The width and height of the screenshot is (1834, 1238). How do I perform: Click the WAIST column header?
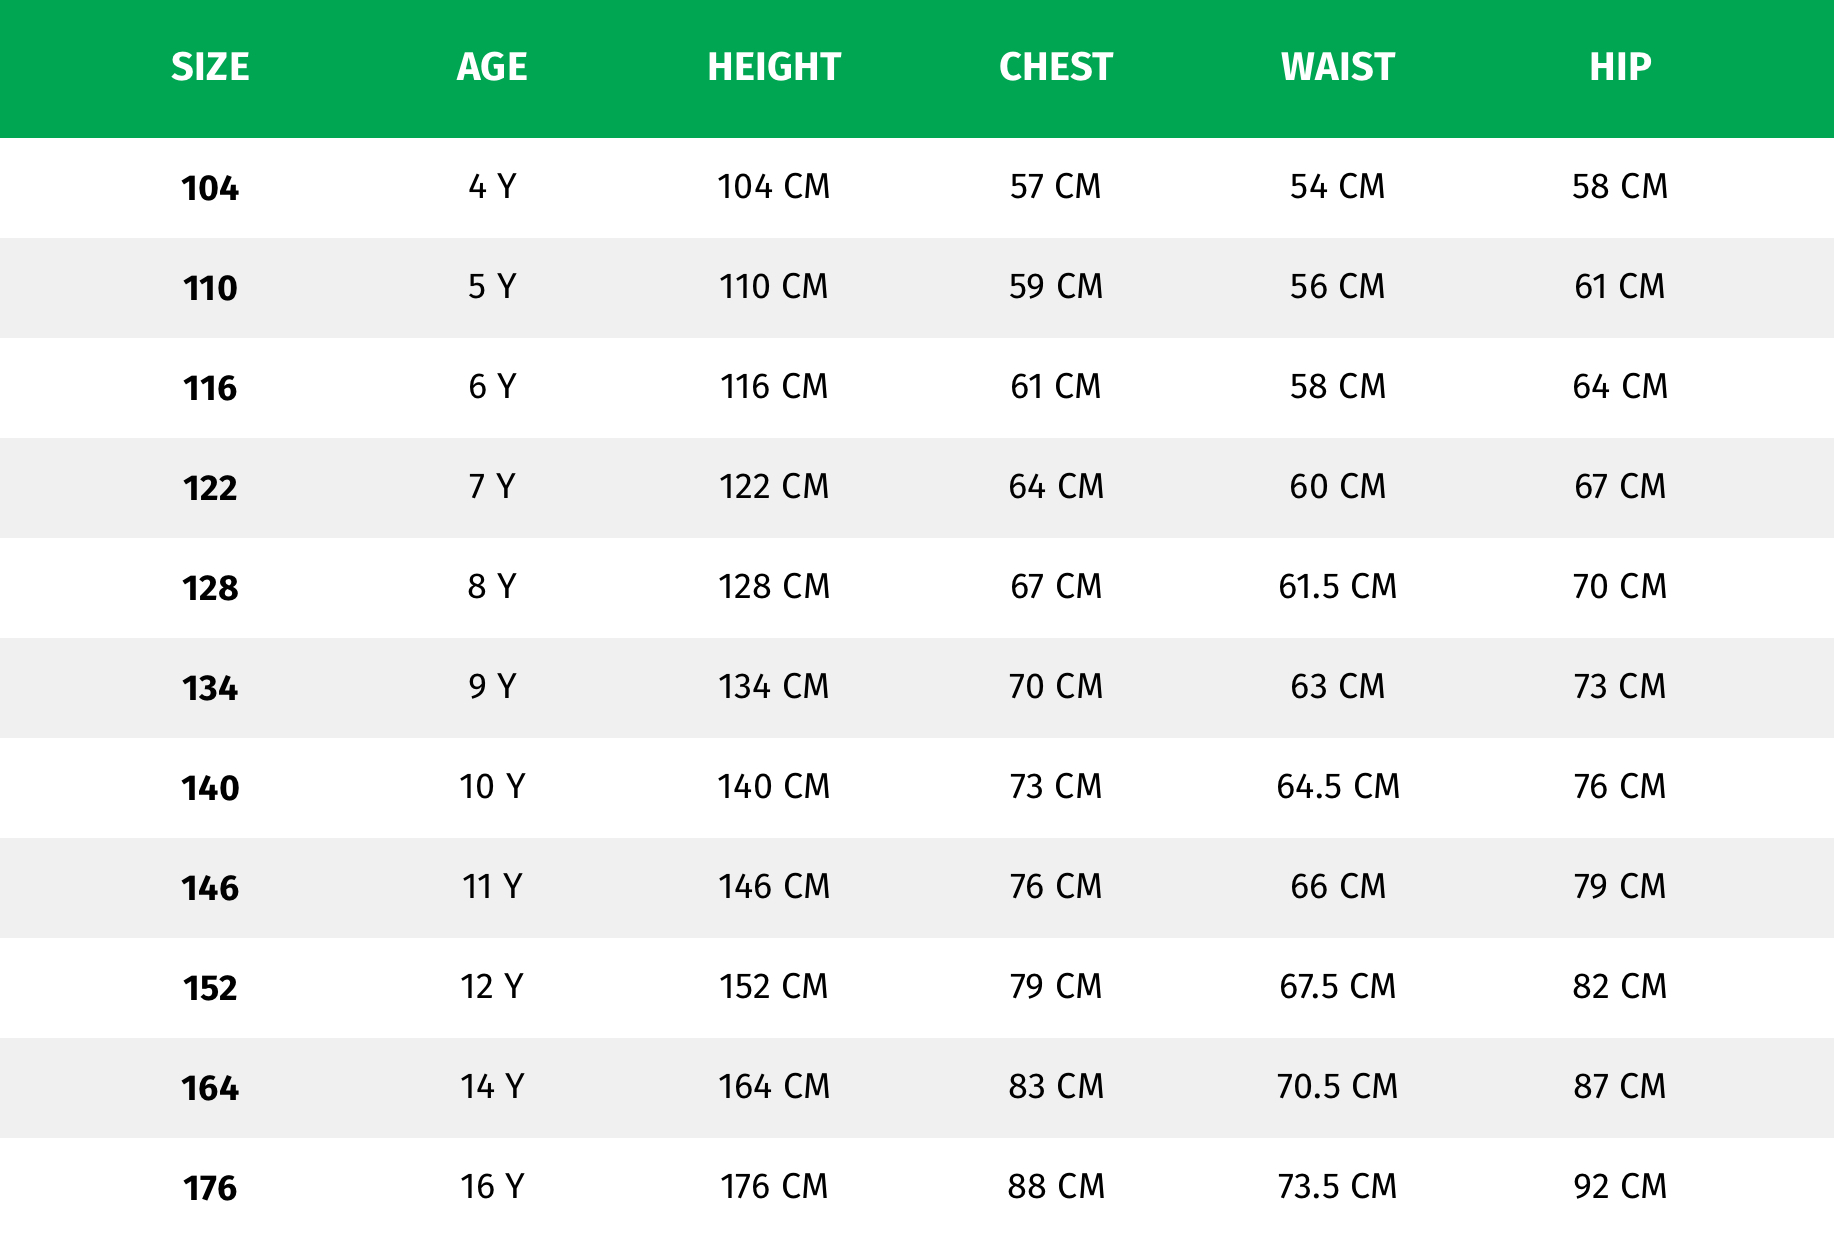1338,67
